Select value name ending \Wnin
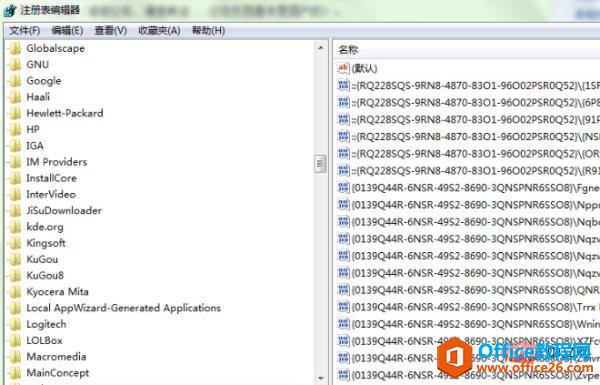 coord(475,324)
